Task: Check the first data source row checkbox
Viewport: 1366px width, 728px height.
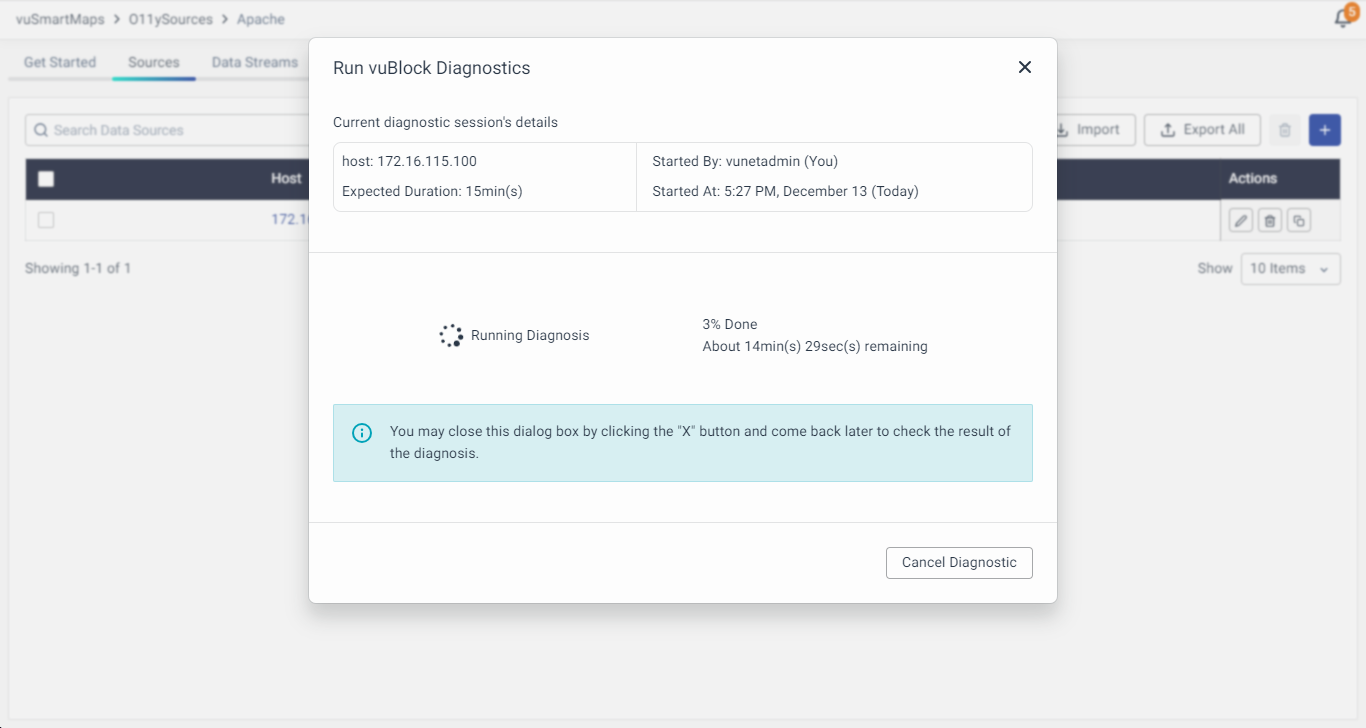Action: (46, 220)
